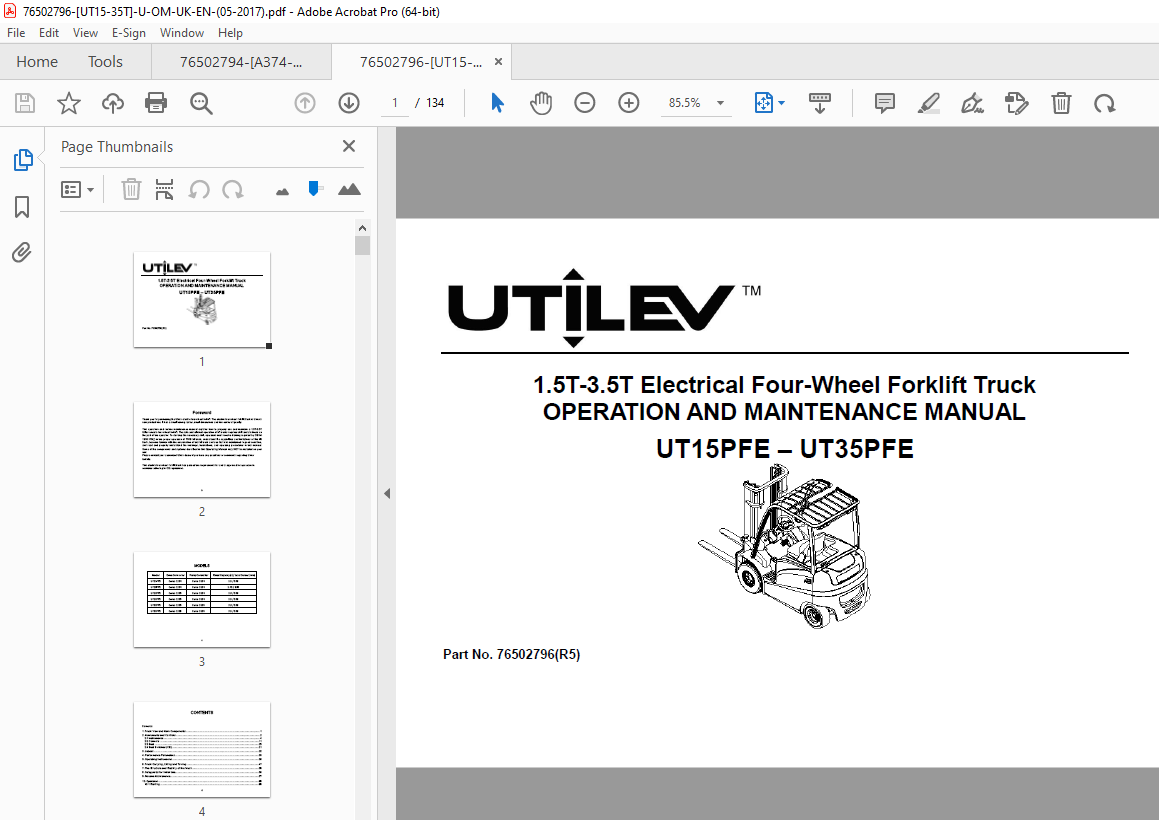
Task: Enlarge thumbnail size large mountain
Action: click(349, 189)
